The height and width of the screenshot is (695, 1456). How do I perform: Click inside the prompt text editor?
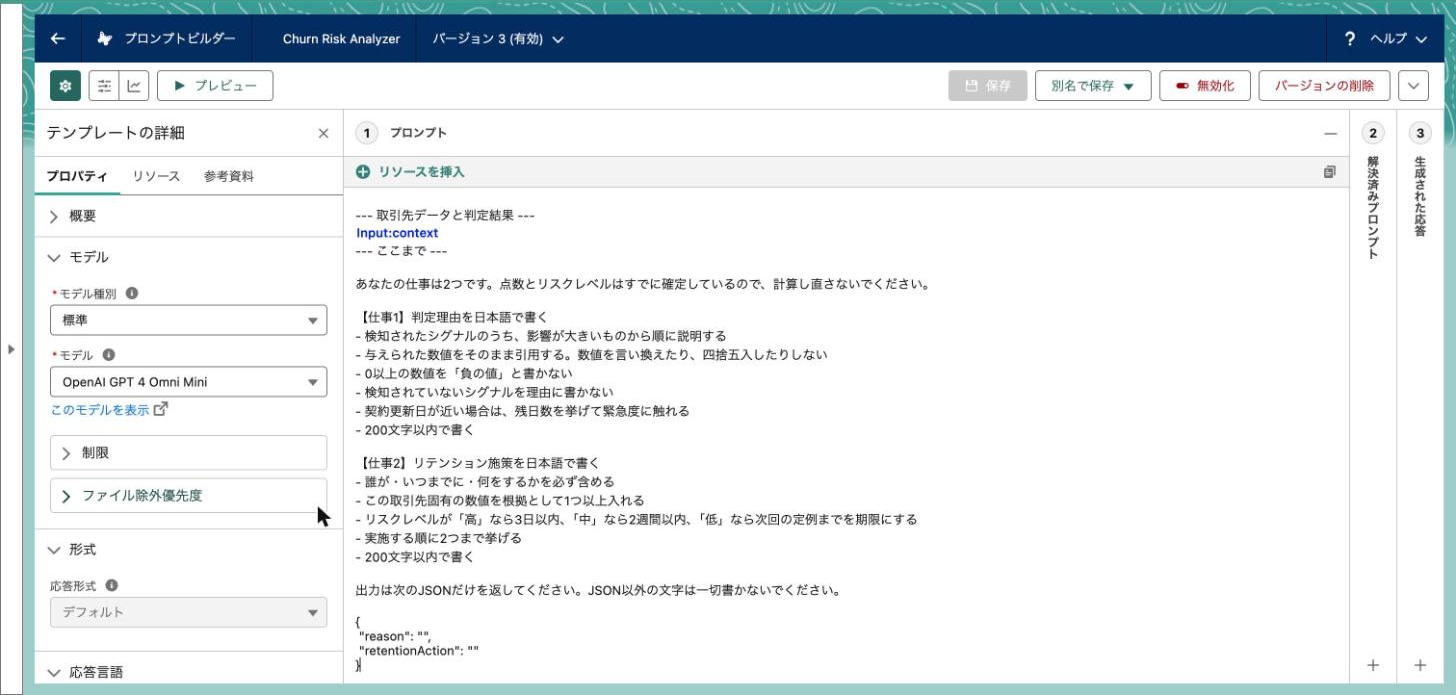(846, 435)
